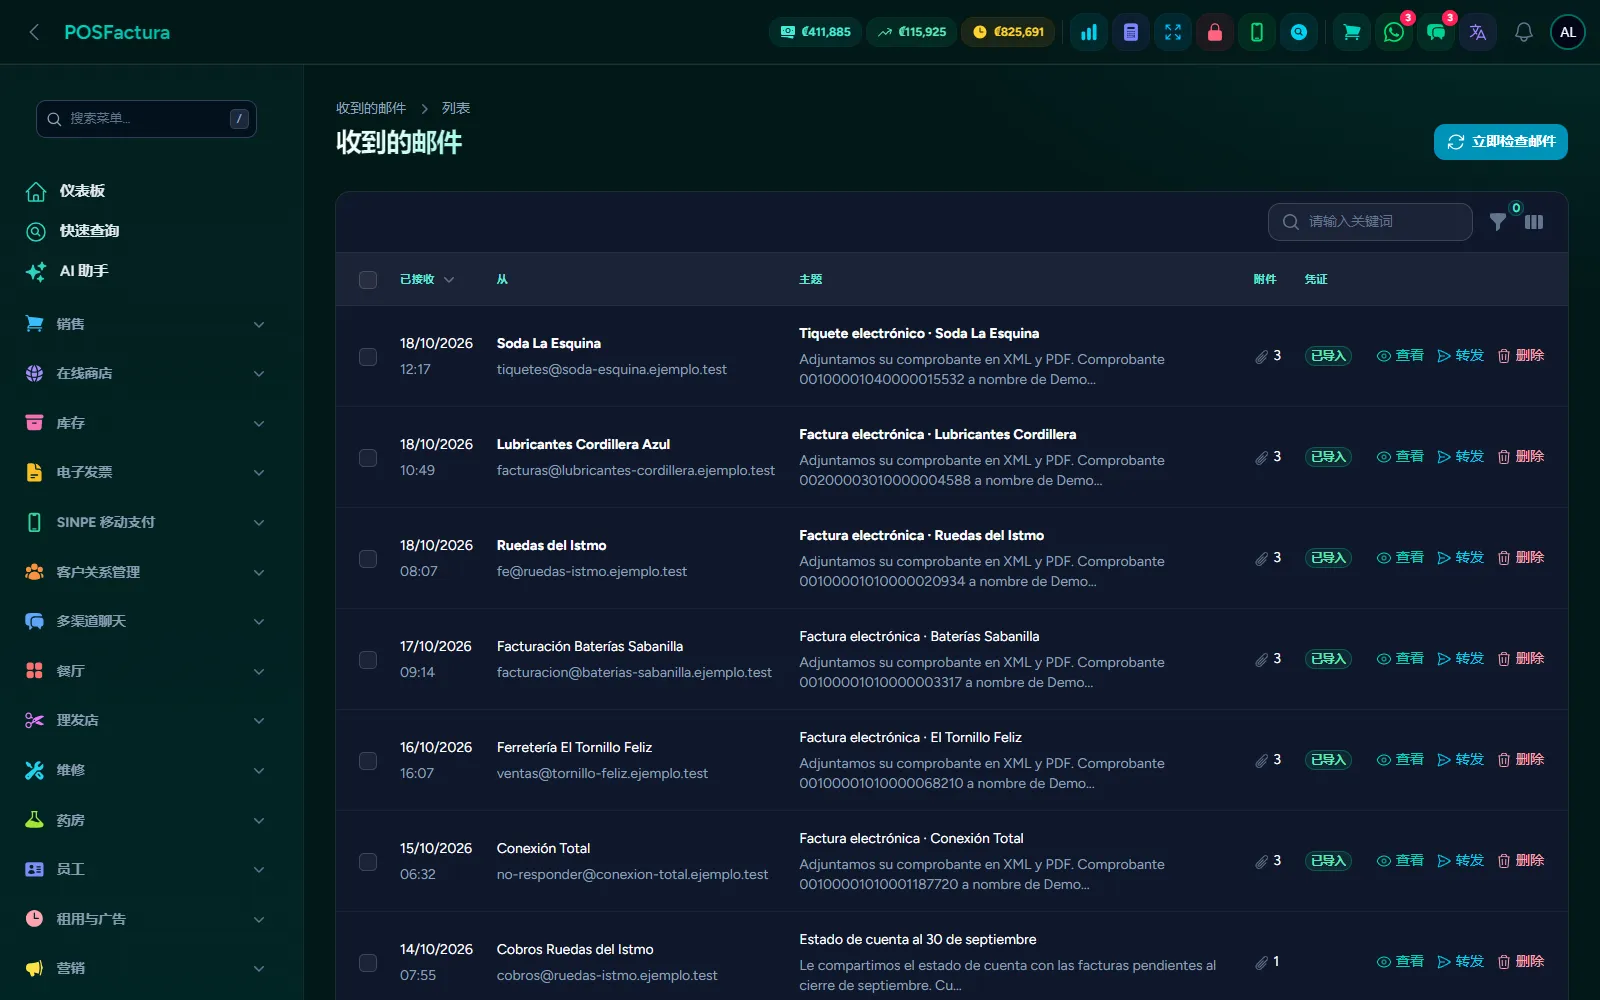Open the green mobile phone icon
Screen dimensions: 1600x1000
point(1257,32)
